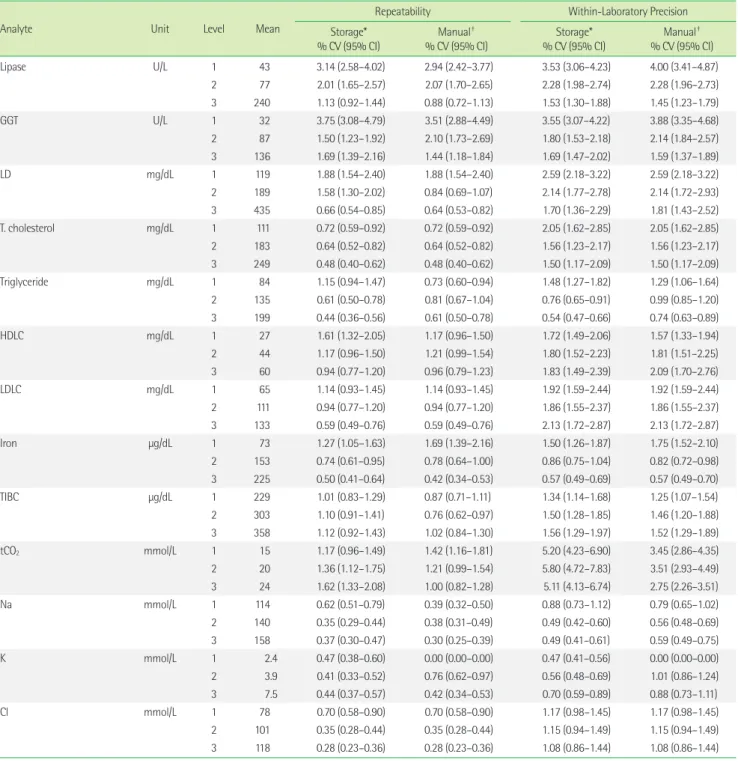Click the Level column header
Image resolution: width=738 pixels, height=763 pixels.
pos(214,29)
